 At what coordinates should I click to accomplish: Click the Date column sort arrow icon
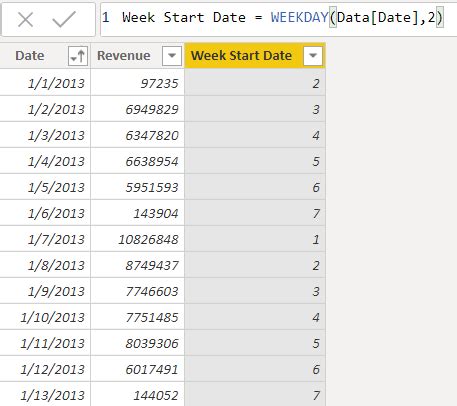click(78, 56)
